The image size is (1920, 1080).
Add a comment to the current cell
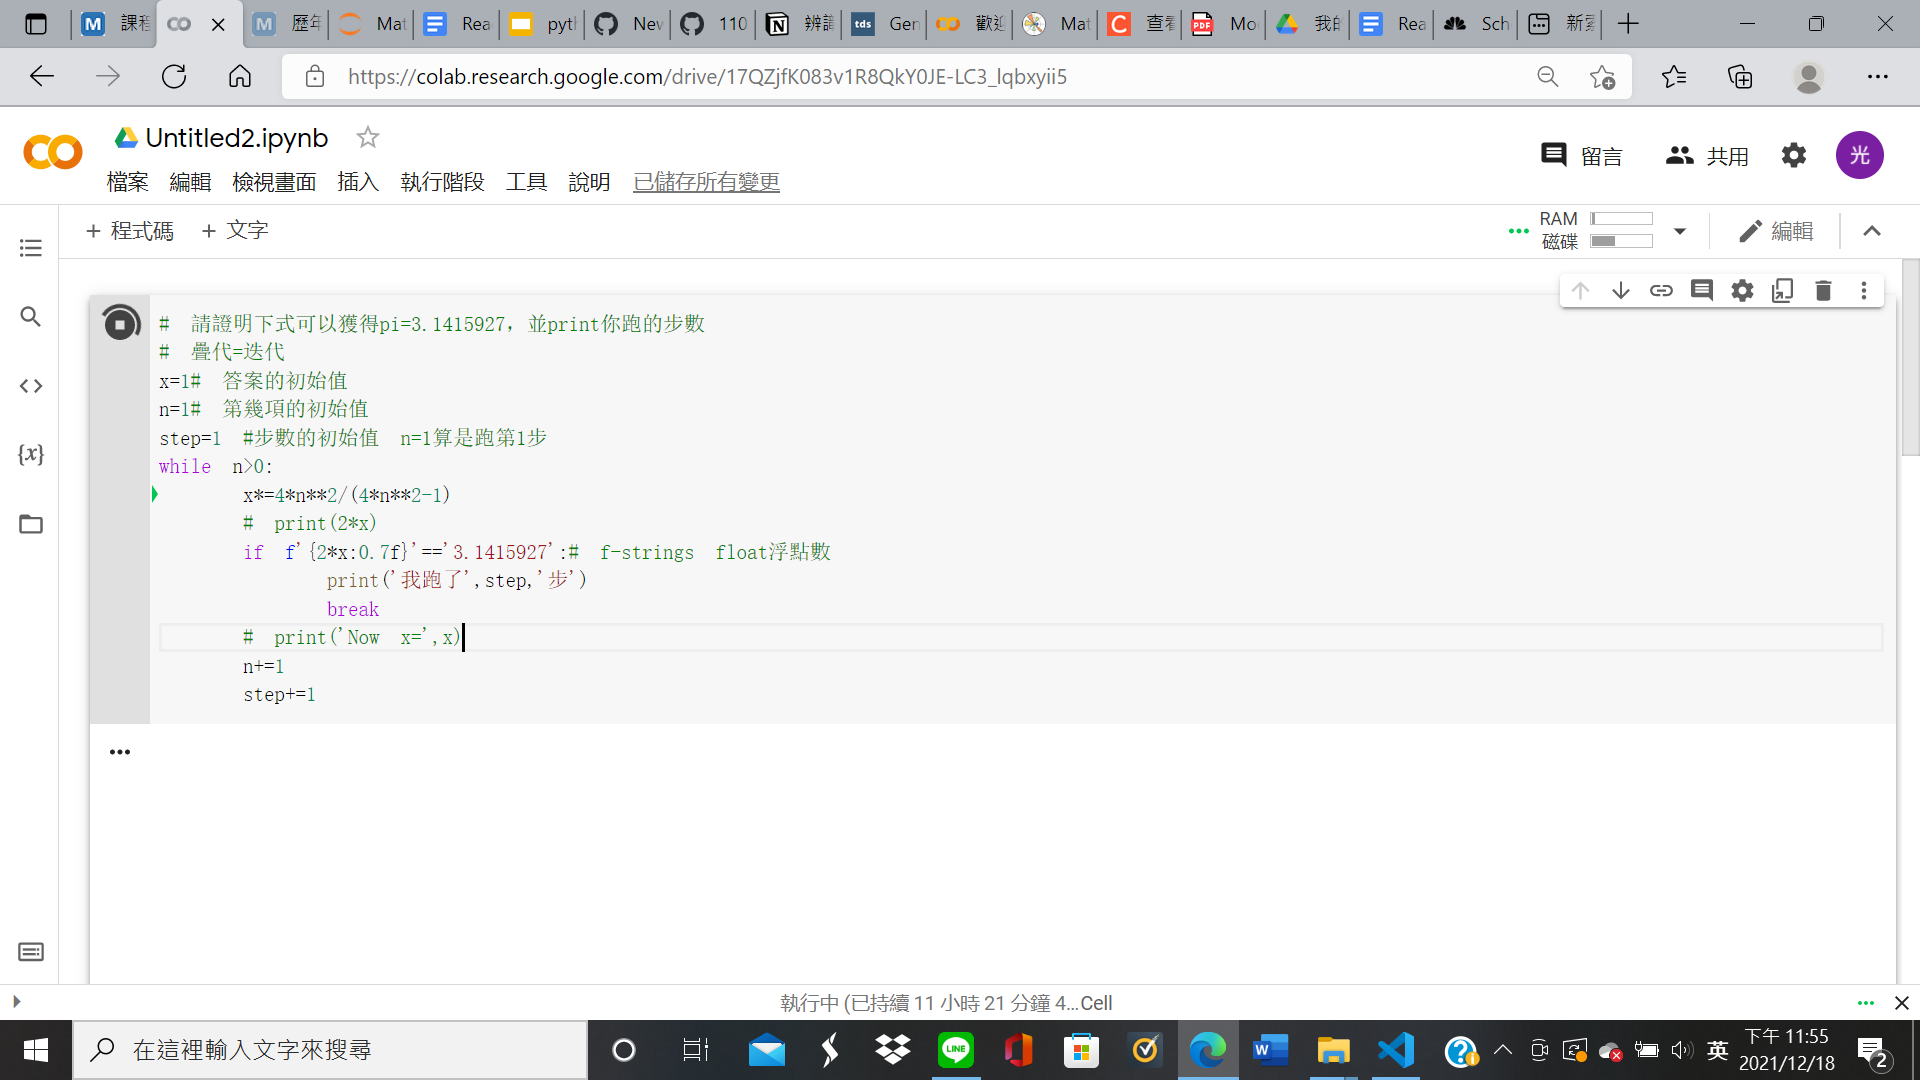pyautogui.click(x=1702, y=290)
